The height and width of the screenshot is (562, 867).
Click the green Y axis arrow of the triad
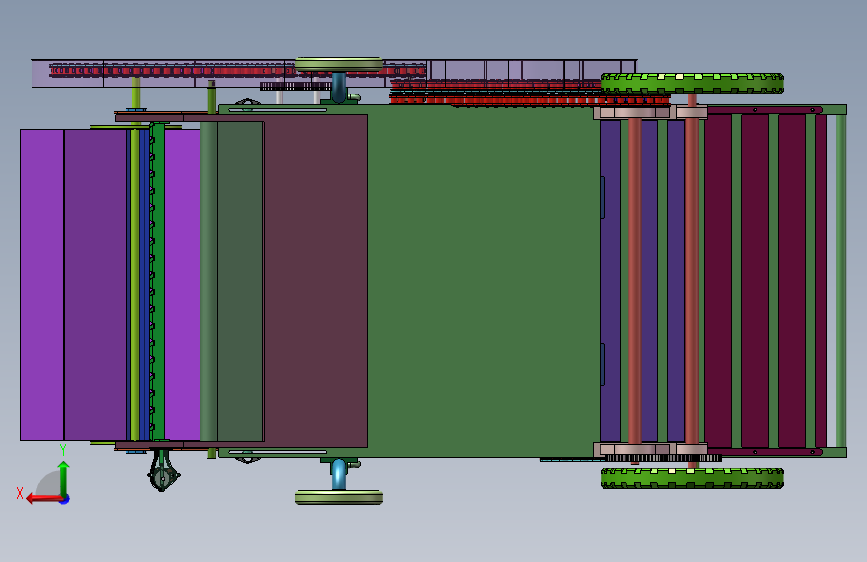[64, 478]
